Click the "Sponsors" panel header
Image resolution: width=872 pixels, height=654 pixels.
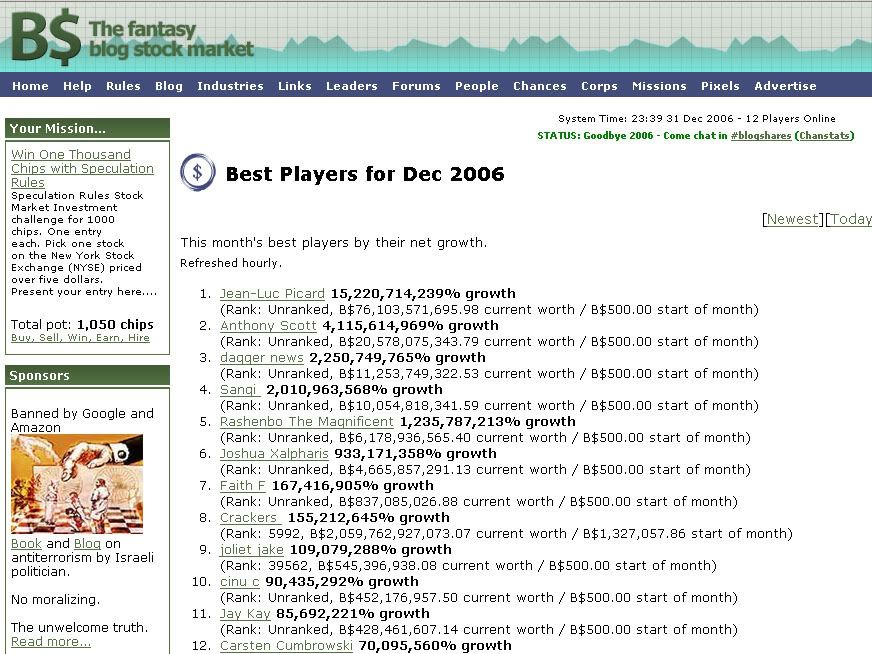pos(87,375)
